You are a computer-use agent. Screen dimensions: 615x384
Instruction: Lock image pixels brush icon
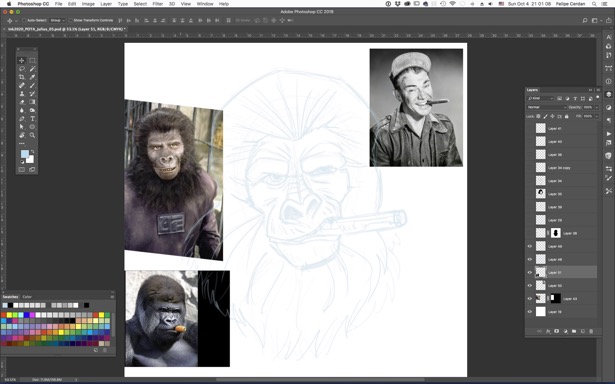pos(545,116)
